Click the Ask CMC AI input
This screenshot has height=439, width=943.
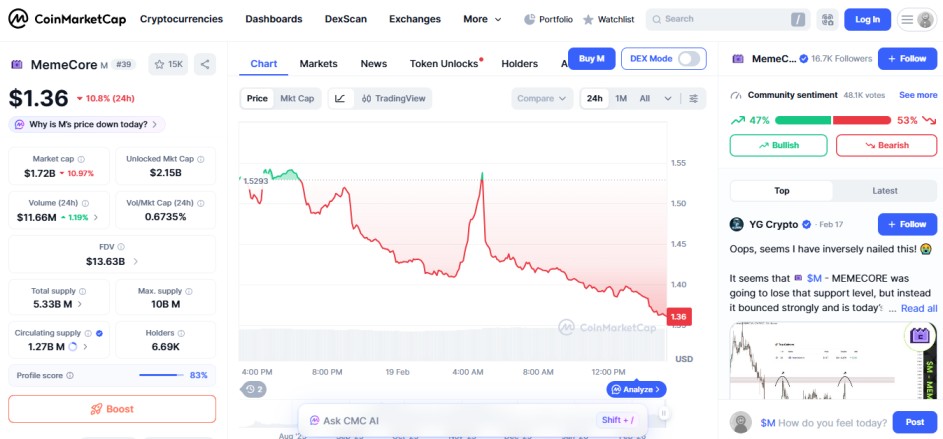[x=473, y=420]
